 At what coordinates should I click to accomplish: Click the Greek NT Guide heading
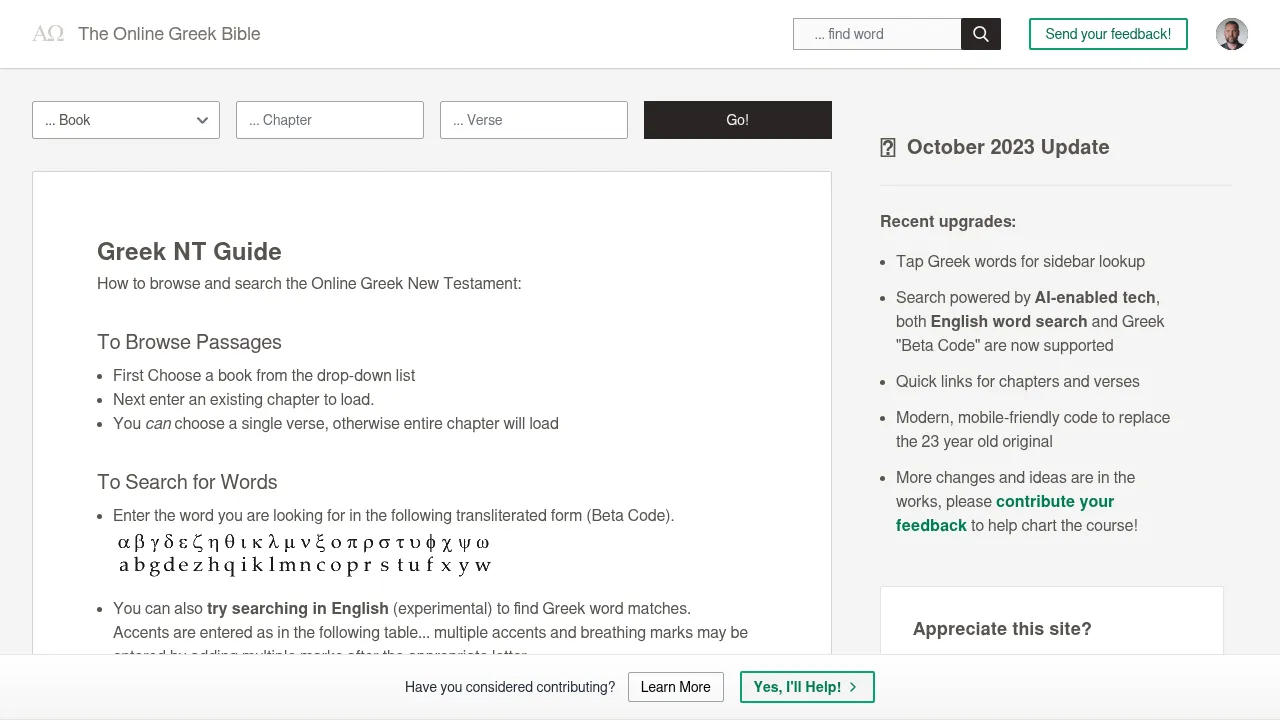point(189,252)
